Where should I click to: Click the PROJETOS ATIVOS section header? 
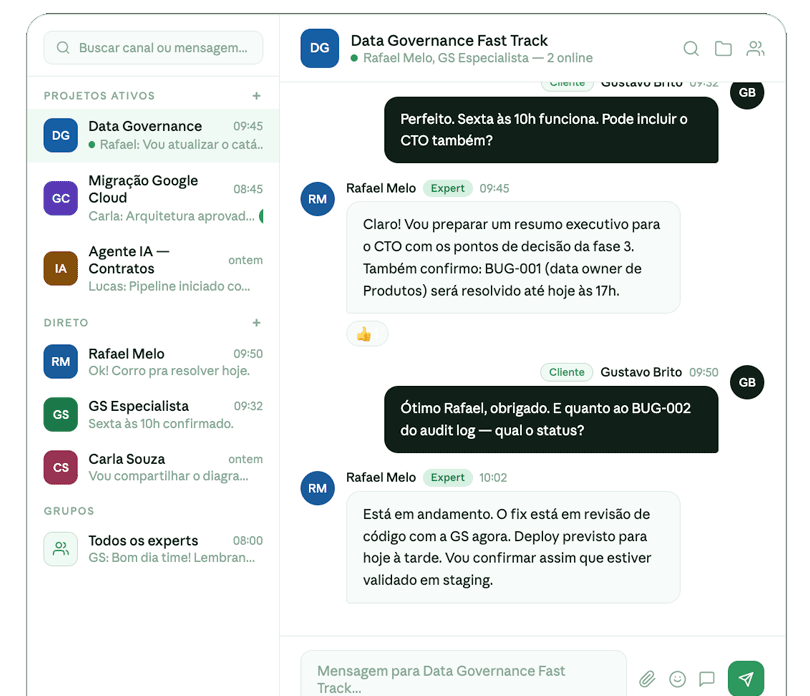[x=99, y=96]
